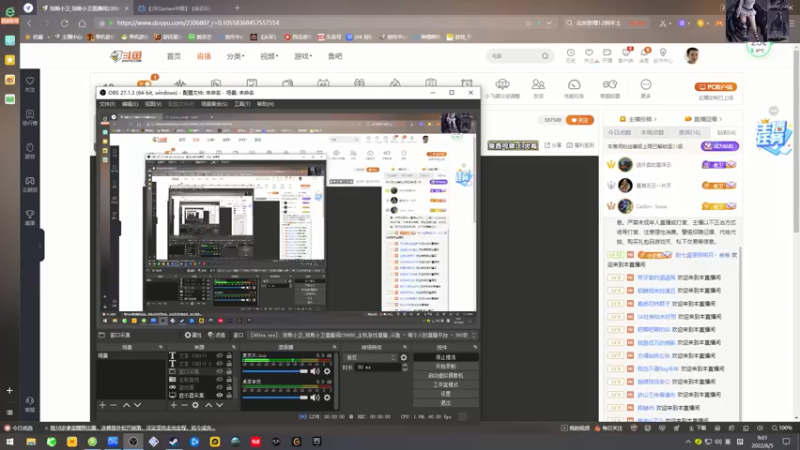This screenshot has width=800, height=450.
Task: Mute the 麦克风/Aux speaker icon
Action: pos(315,371)
